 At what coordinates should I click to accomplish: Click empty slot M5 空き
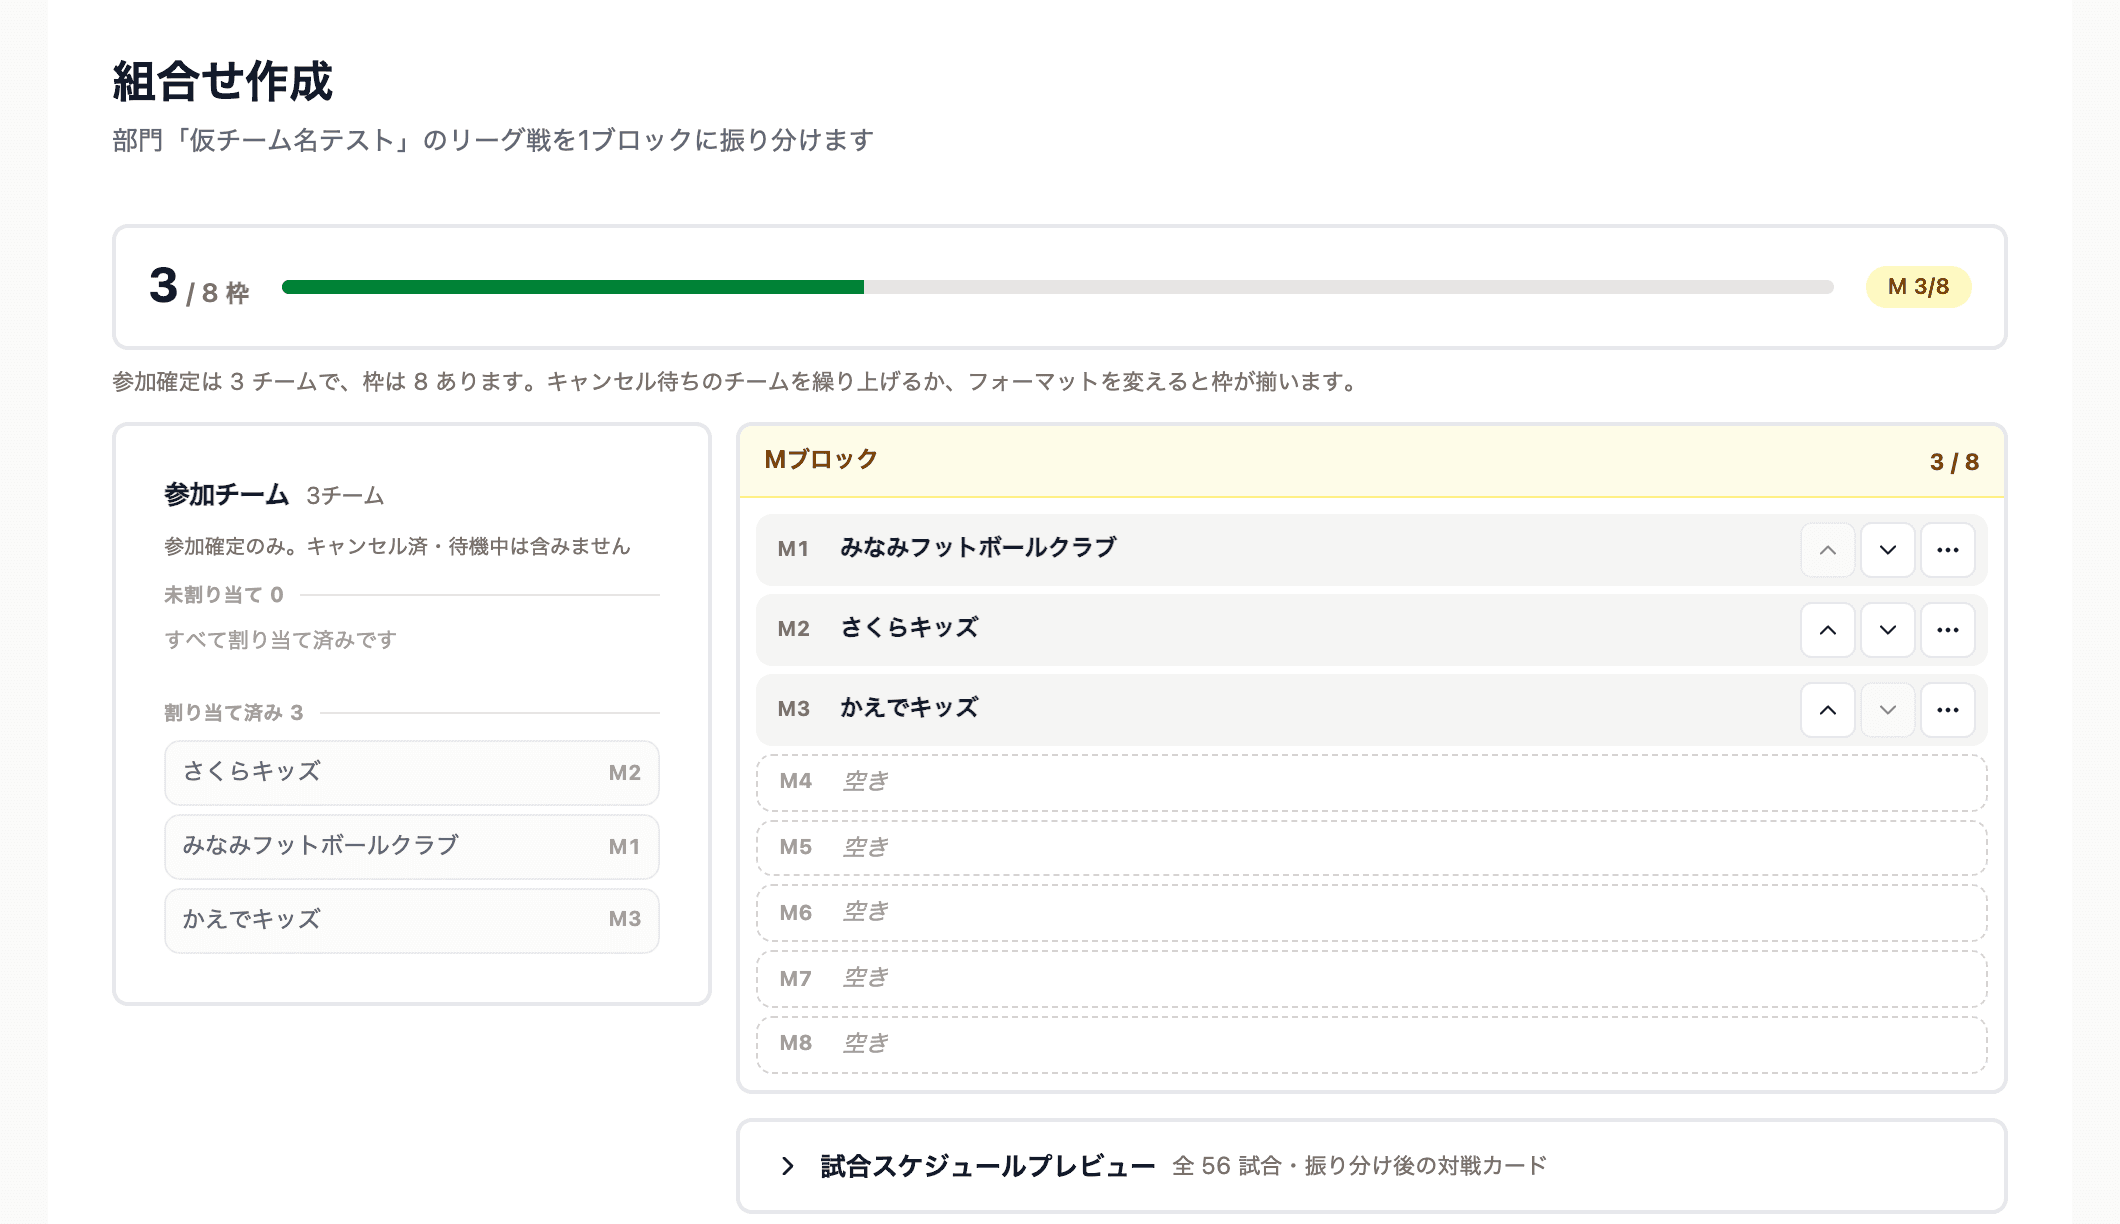[1371, 848]
